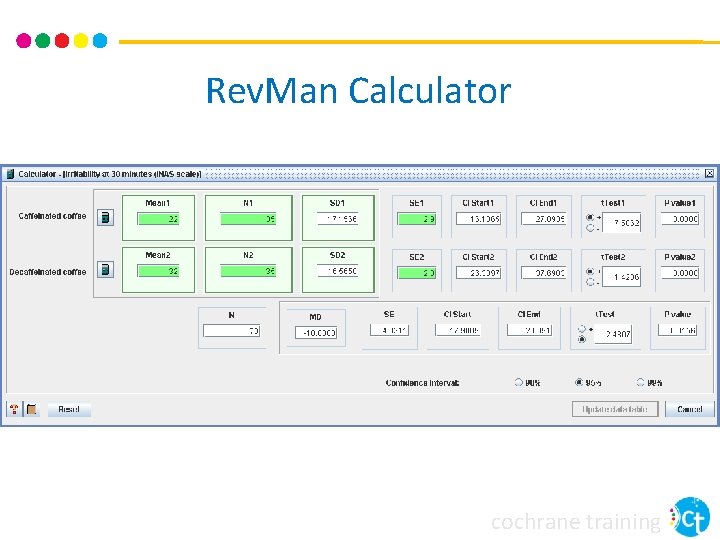Click the CI End2 field
The height and width of the screenshot is (540, 720).
pyautogui.click(x=544, y=273)
